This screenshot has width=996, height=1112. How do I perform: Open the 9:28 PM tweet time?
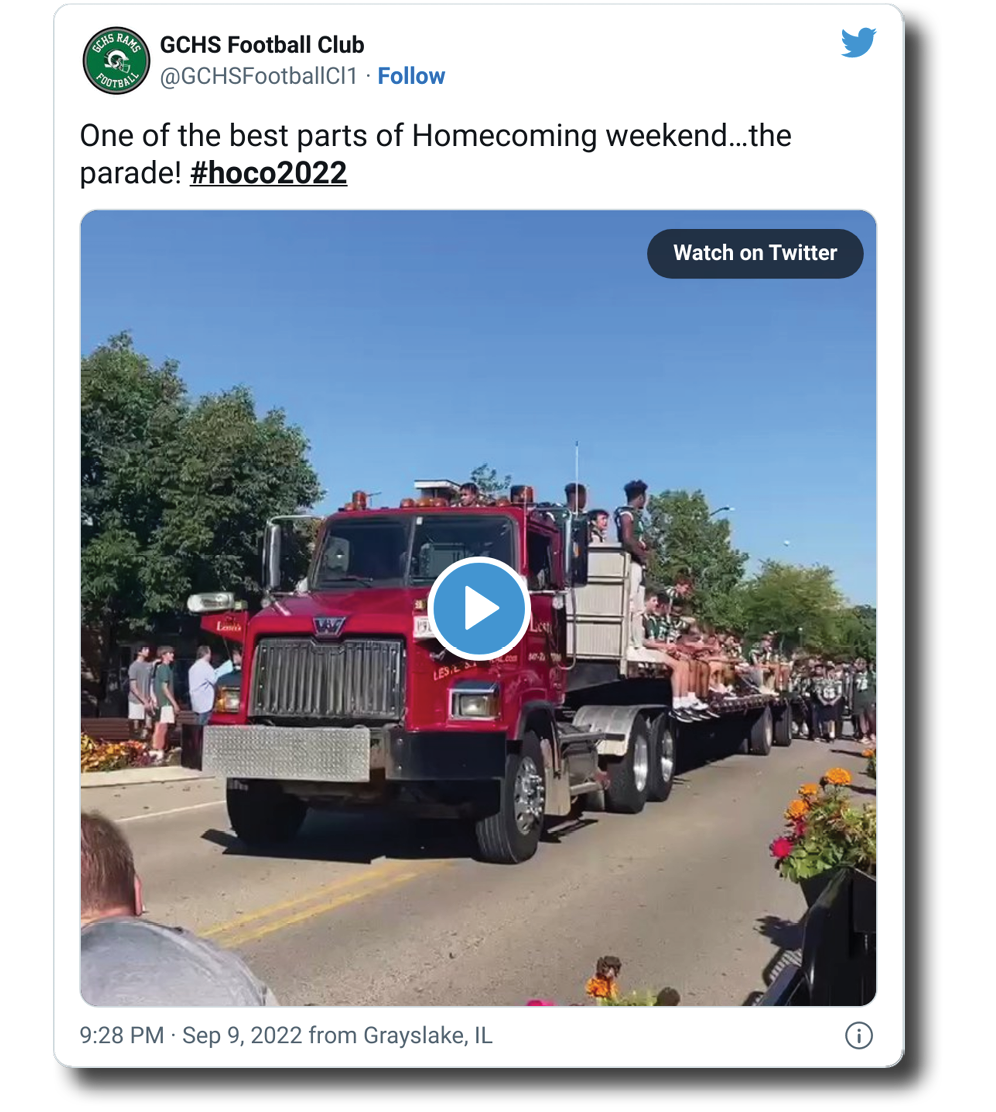(121, 1035)
